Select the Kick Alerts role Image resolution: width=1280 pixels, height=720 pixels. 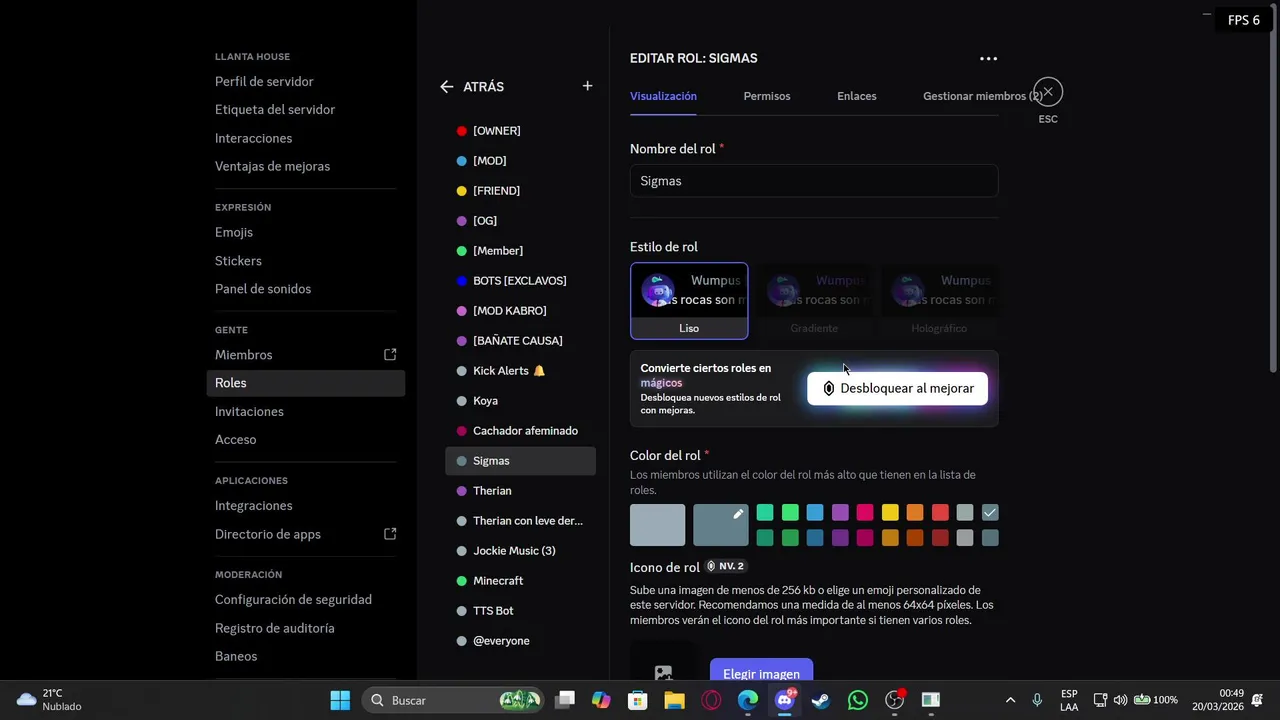click(x=520, y=371)
